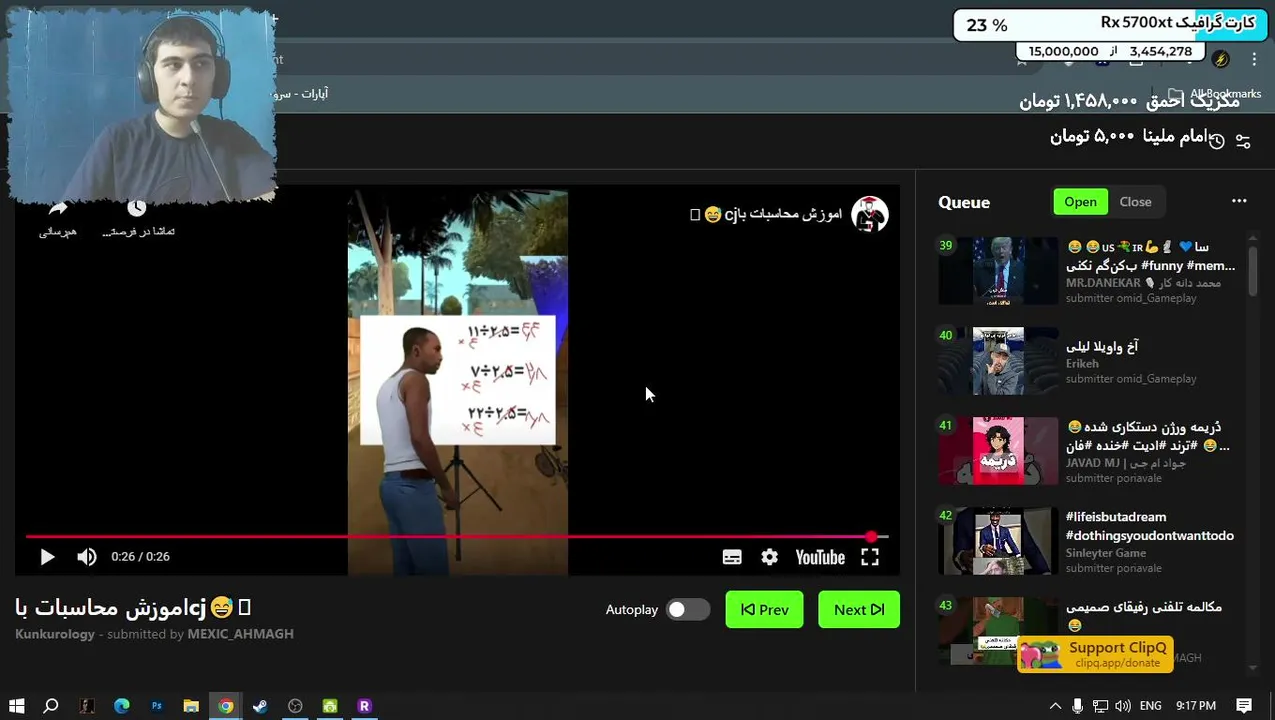Switch the ENG input language
The image size is (1275, 720).
[x=1151, y=706]
